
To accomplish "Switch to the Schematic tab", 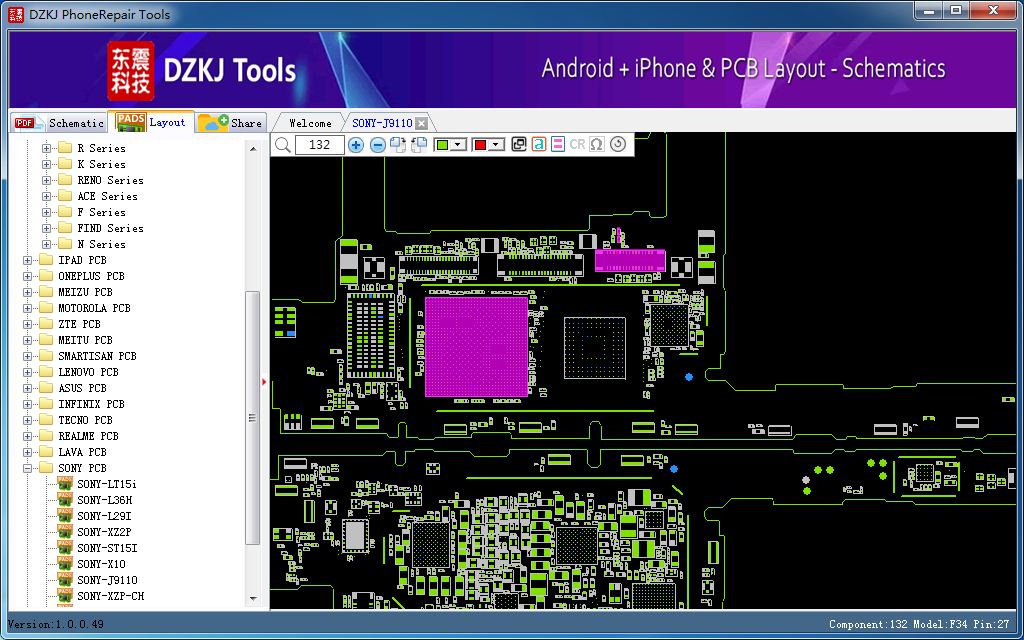I will click(59, 123).
